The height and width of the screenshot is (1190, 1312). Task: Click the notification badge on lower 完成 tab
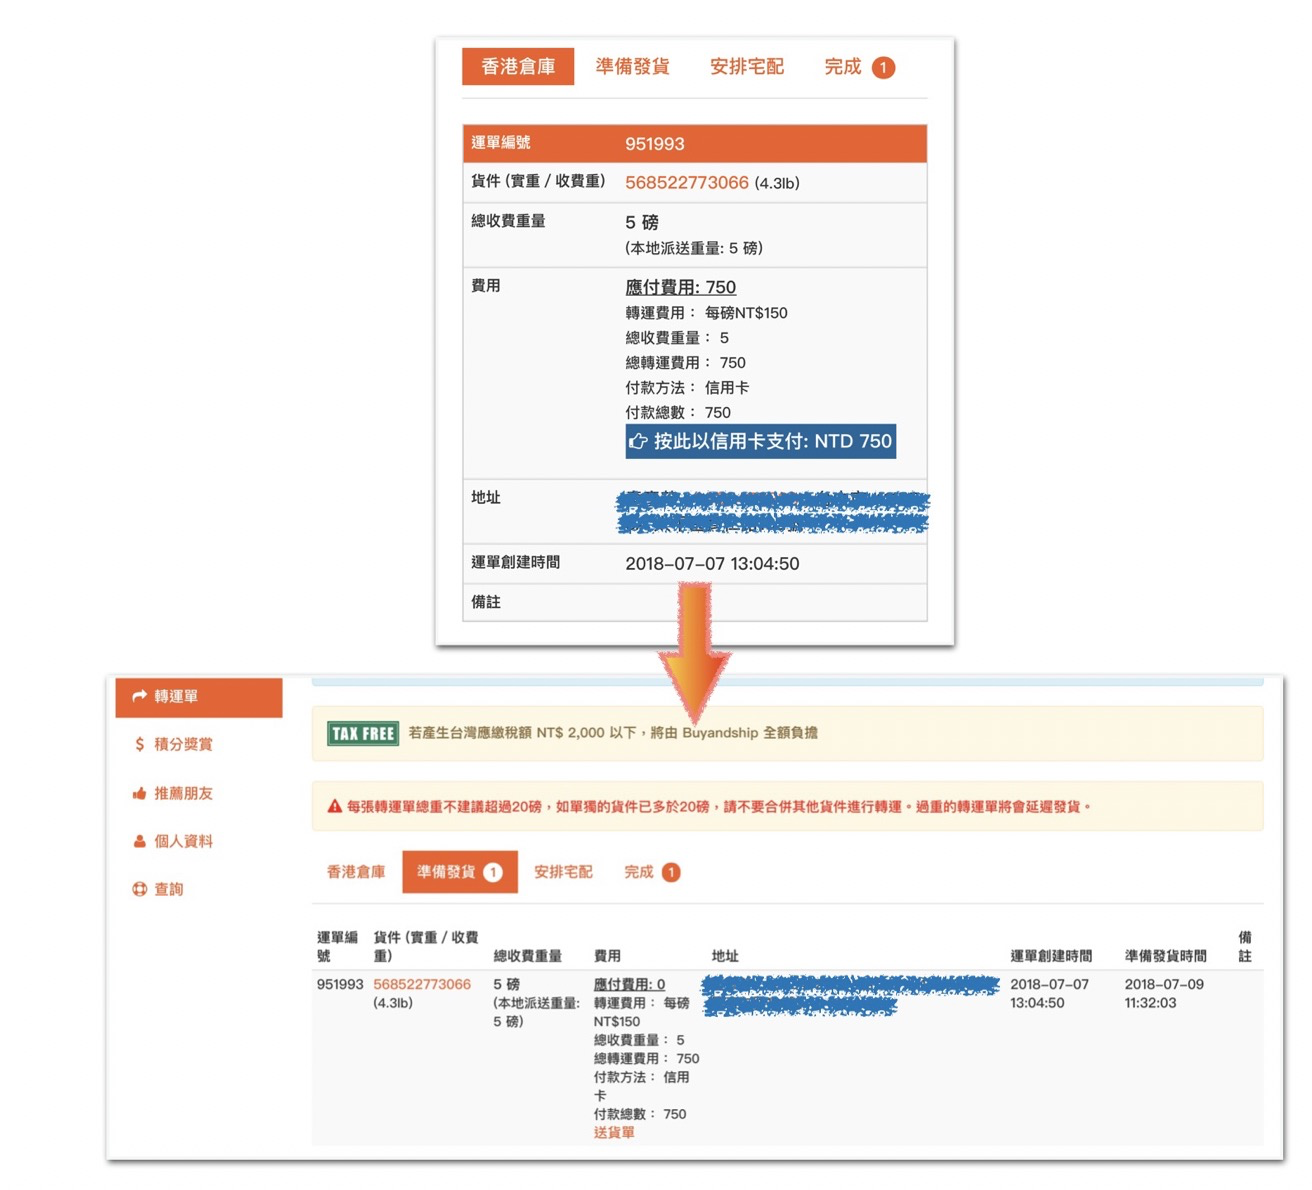[671, 872]
